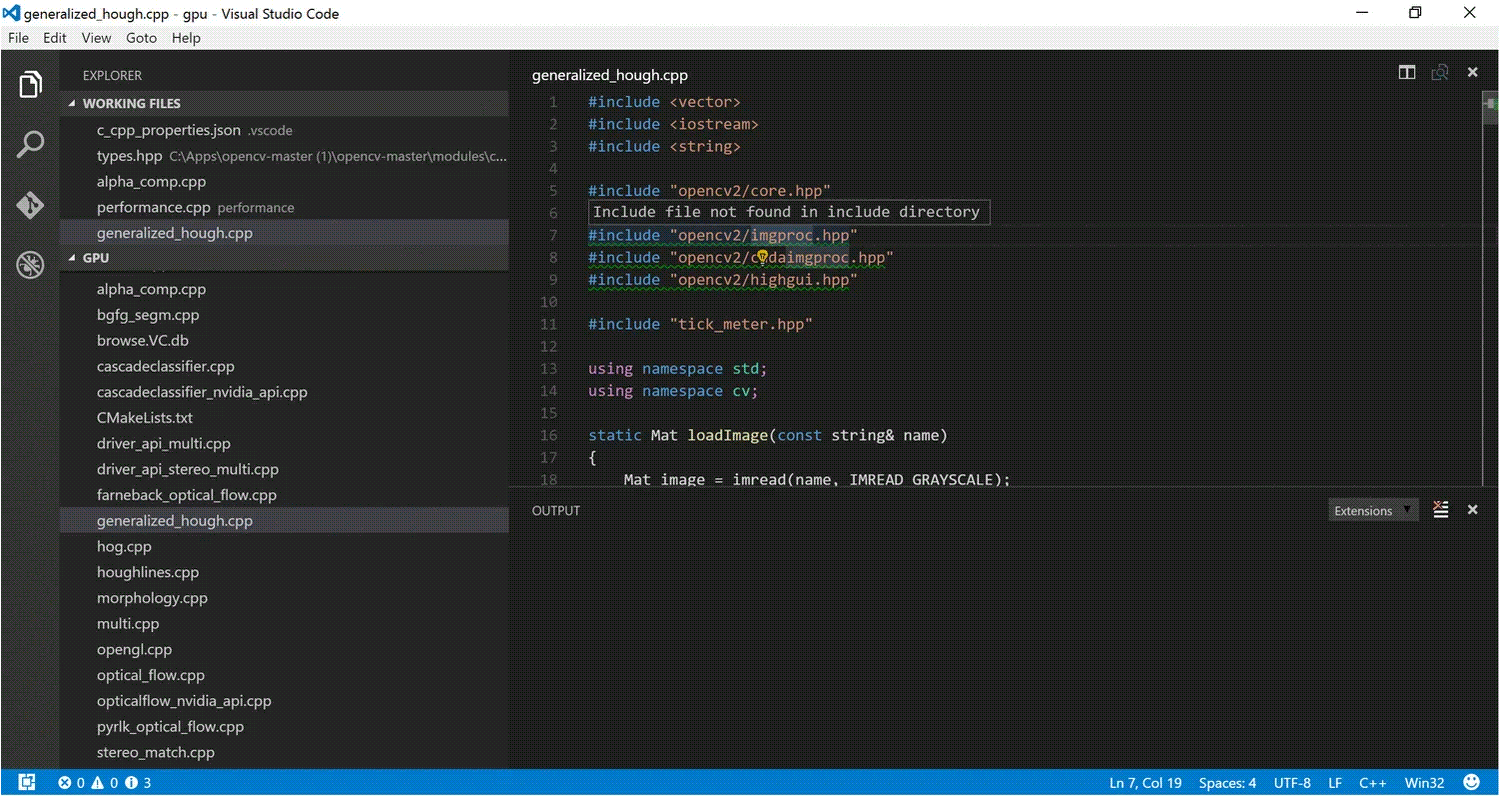Click the open preview icon in editor title
The width and height of the screenshot is (1500, 796).
click(1440, 72)
